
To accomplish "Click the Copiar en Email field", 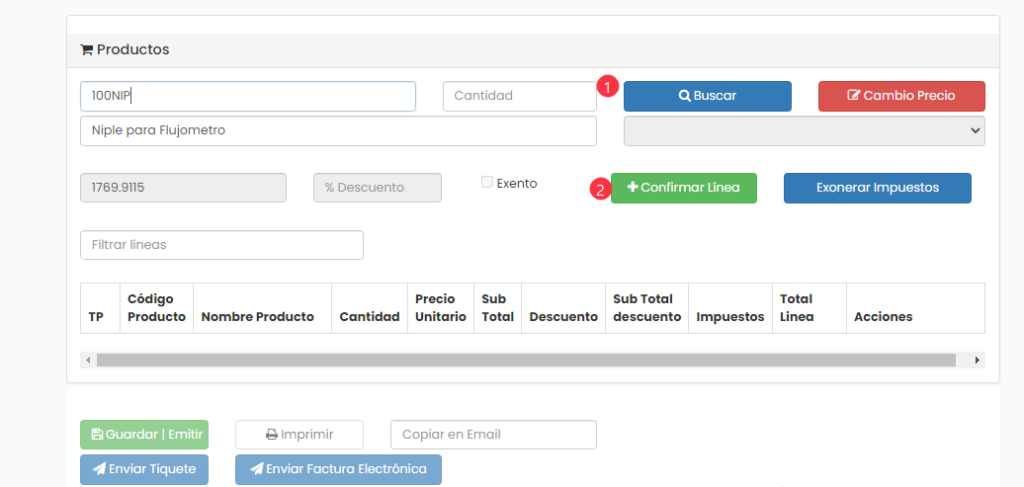I will tap(493, 435).
